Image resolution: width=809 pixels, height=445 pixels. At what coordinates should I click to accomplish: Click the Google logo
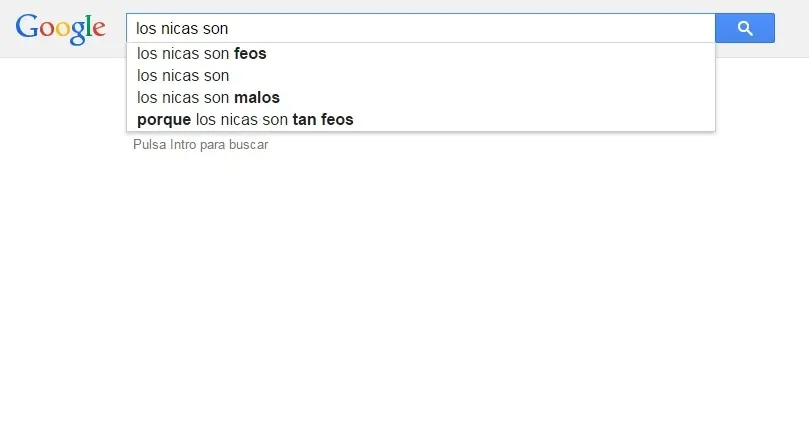60,28
